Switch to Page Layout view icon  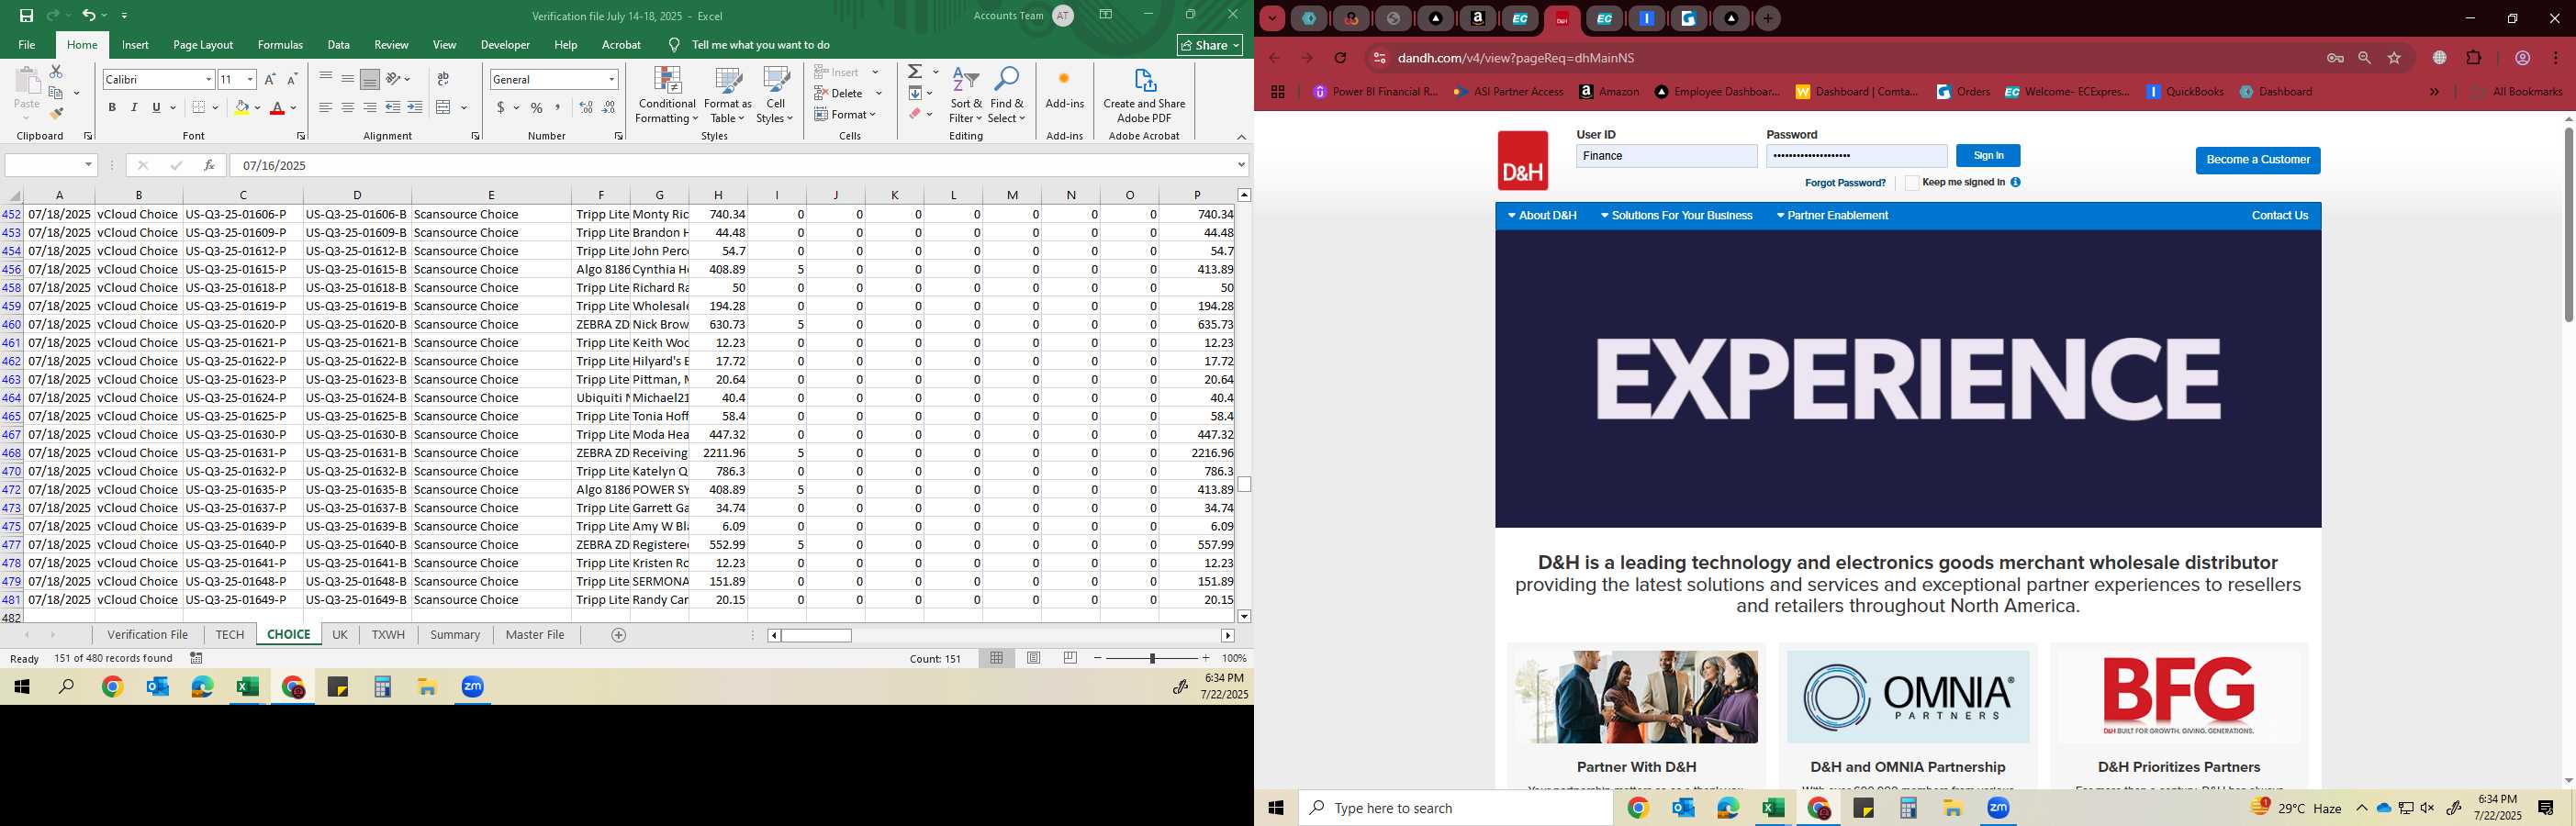[x=1034, y=658]
